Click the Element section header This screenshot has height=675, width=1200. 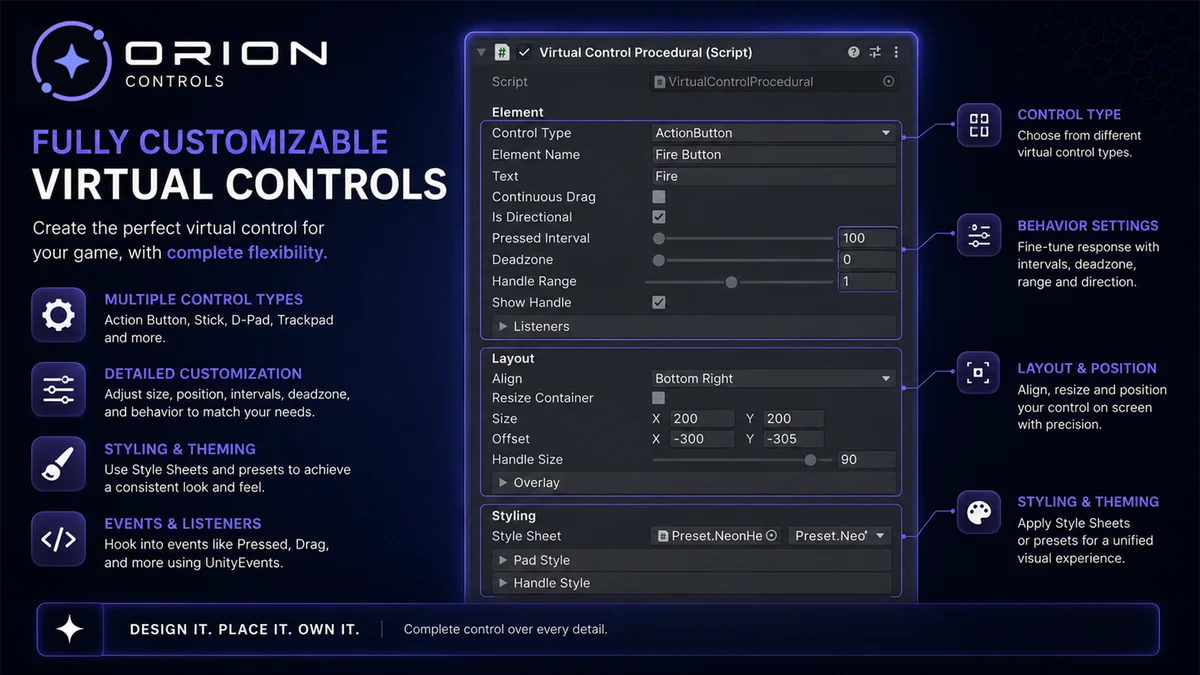click(518, 112)
